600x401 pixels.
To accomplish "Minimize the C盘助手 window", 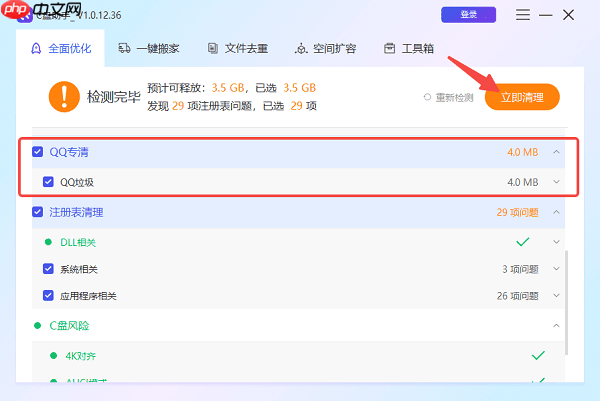I will point(546,15).
